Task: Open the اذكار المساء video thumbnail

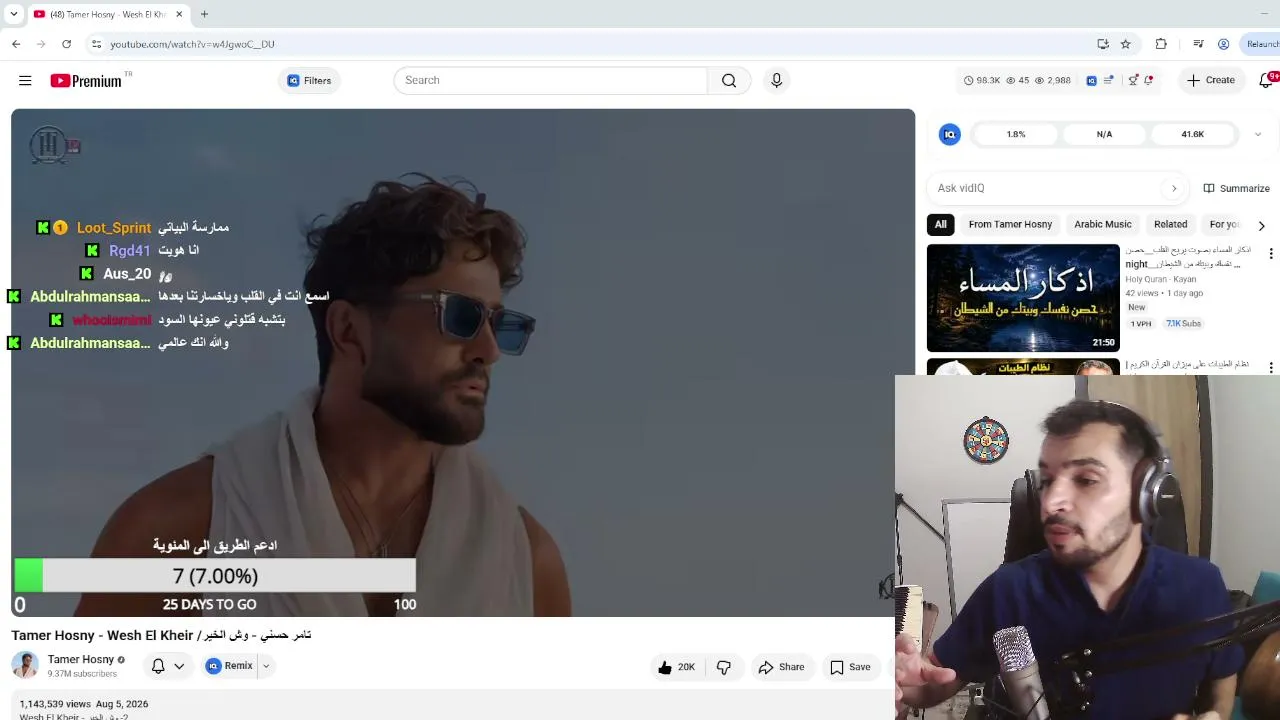Action: 1023,298
